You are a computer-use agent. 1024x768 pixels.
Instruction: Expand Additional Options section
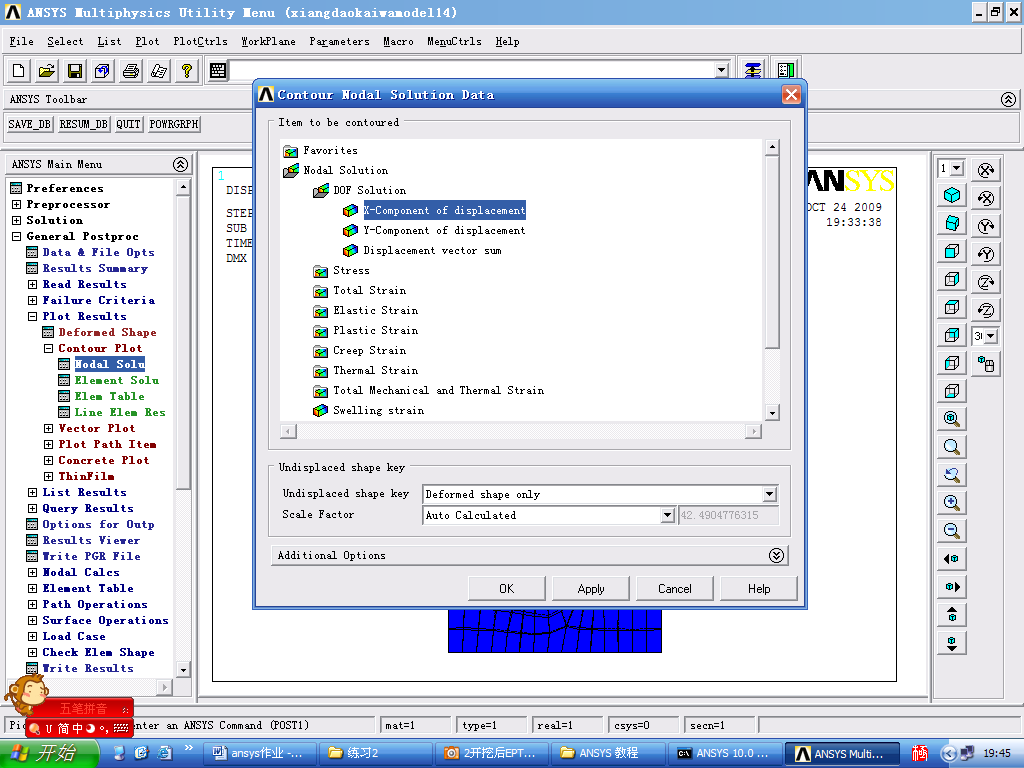point(776,556)
